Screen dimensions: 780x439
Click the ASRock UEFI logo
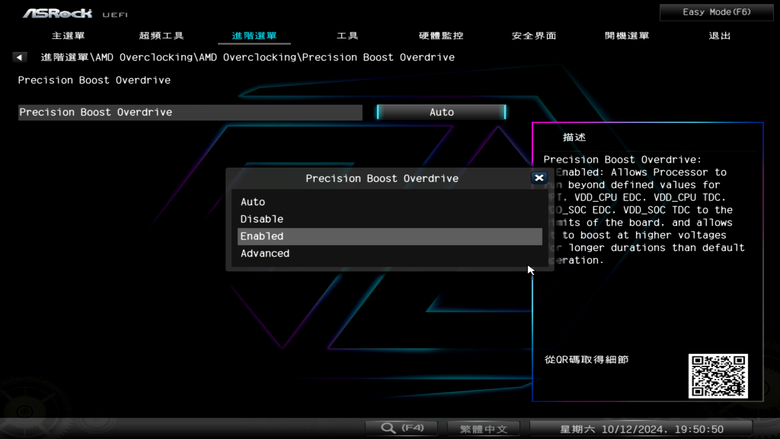click(x=75, y=13)
